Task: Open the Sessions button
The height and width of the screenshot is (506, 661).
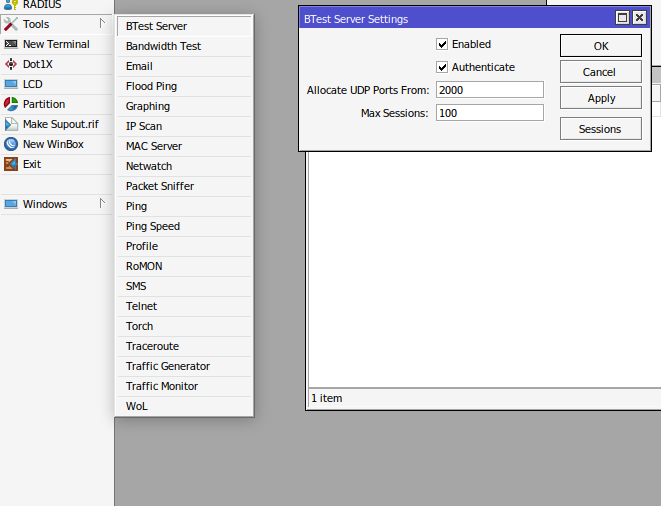Action: 600,129
